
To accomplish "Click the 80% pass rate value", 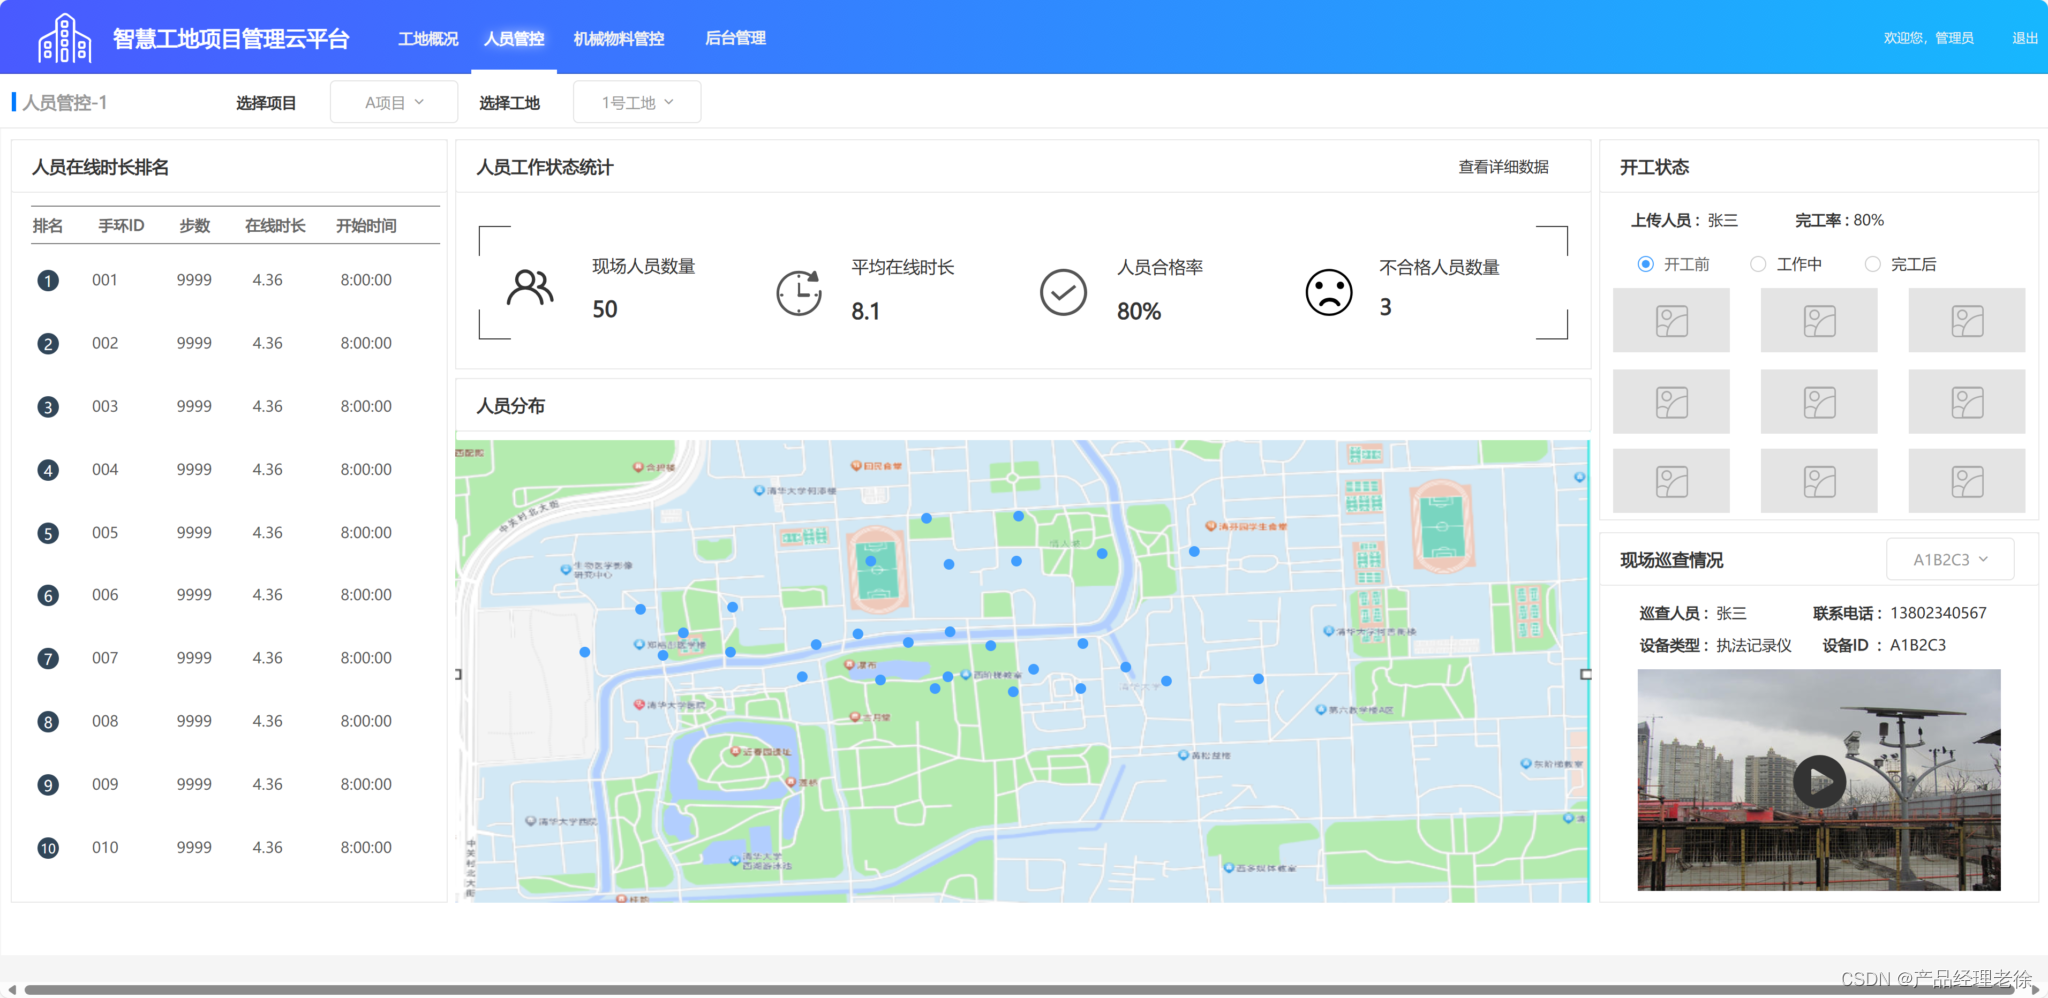I will coord(1139,312).
